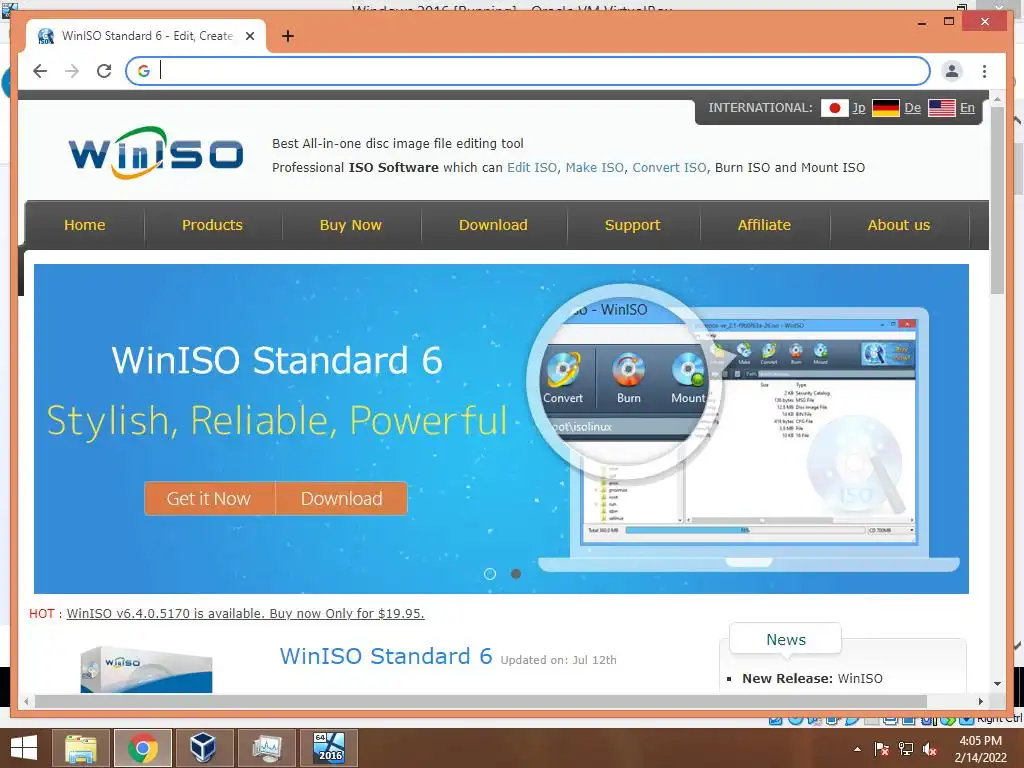Go back using the browser back arrow
1024x768 pixels.
click(40, 71)
